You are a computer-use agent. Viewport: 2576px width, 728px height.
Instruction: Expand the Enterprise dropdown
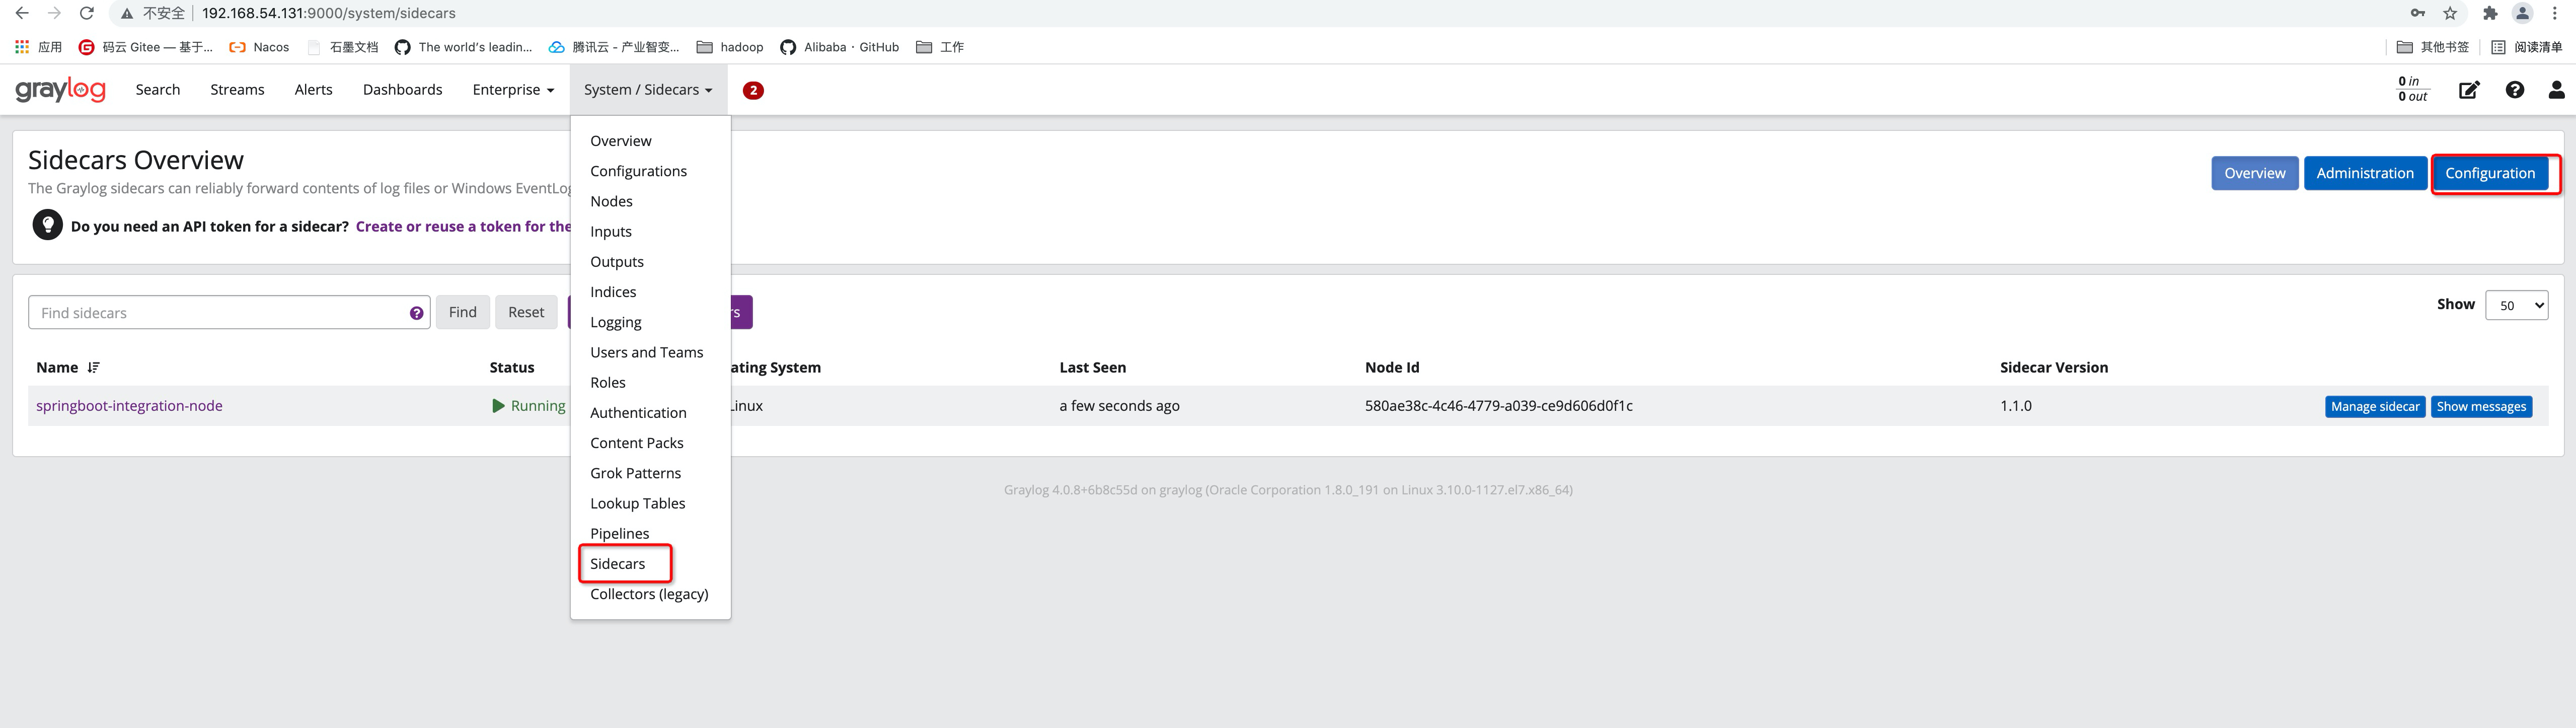click(x=512, y=89)
